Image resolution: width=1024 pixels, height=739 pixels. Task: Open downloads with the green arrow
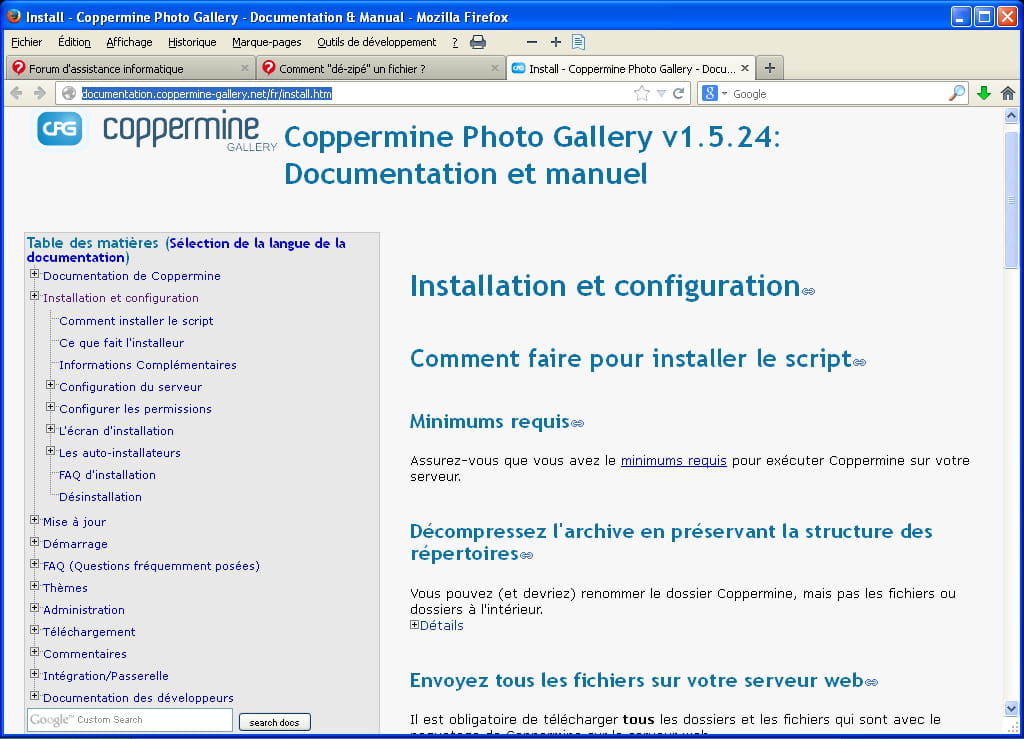[984, 93]
